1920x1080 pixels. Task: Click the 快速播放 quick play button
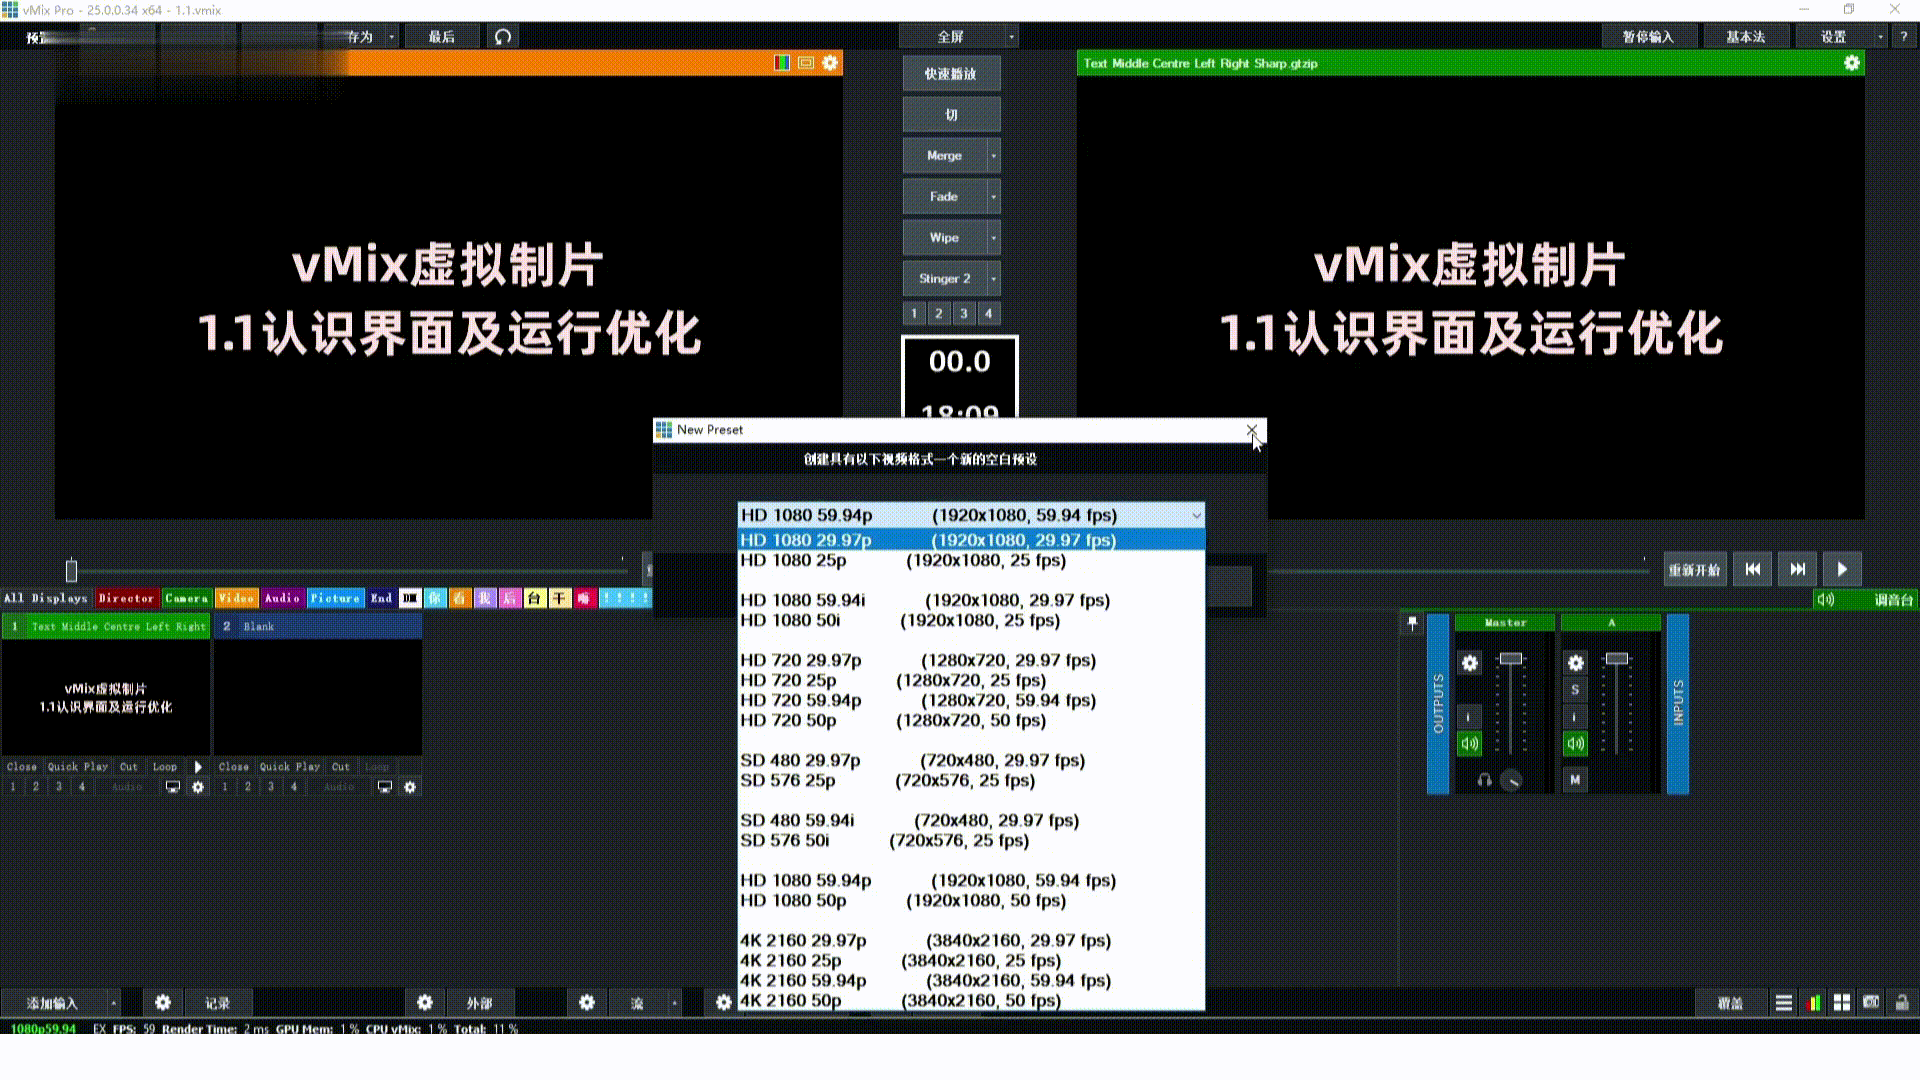click(x=950, y=74)
